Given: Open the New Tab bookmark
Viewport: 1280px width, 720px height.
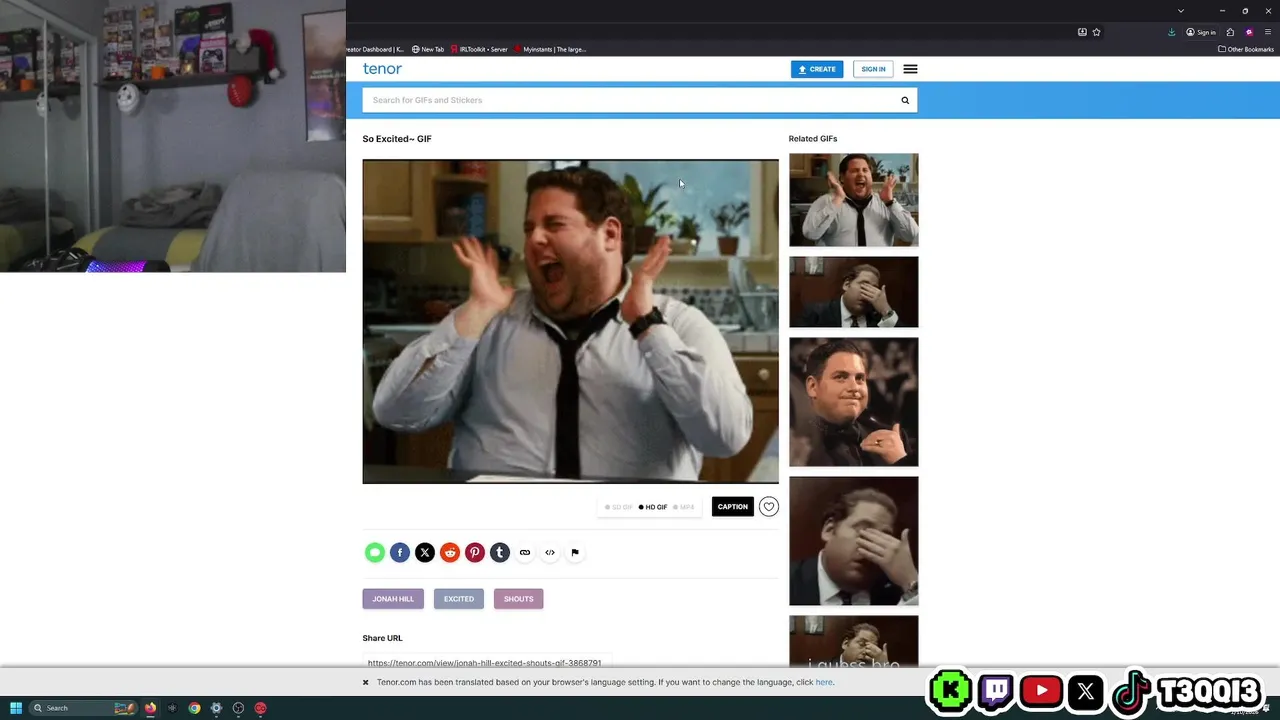Looking at the screenshot, I should tap(428, 49).
